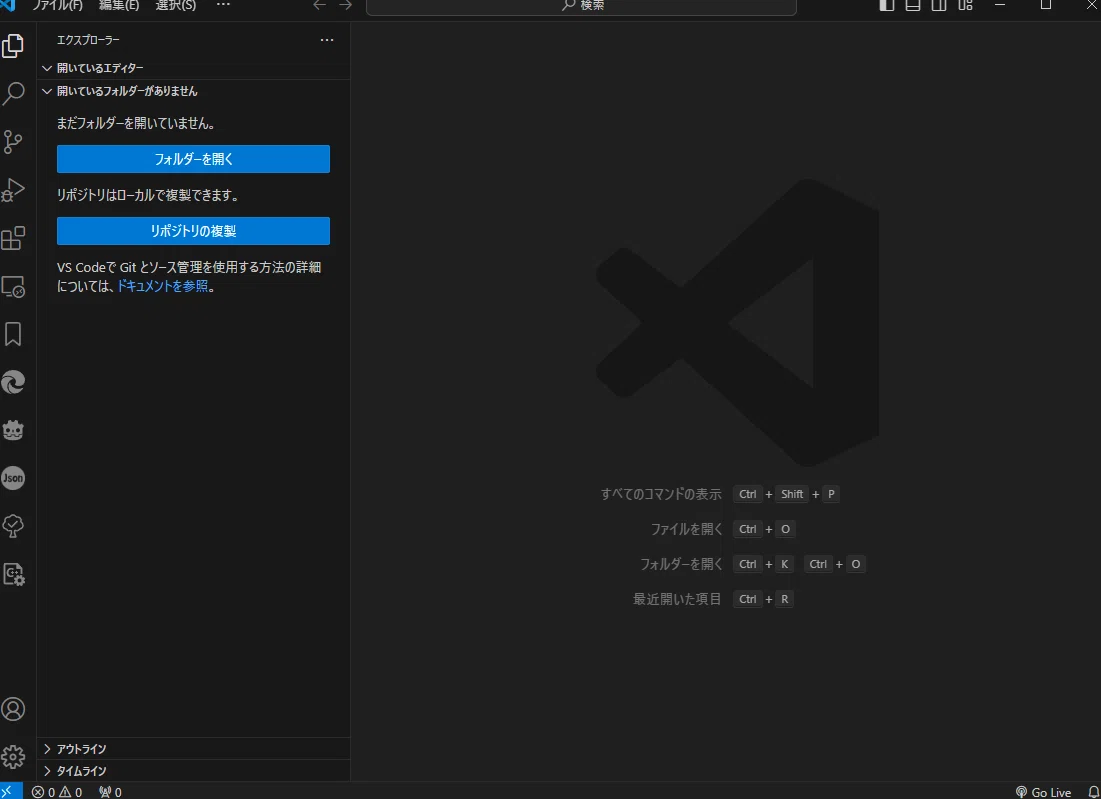Screen dimensions: 1101x799
Task: Go back with the left arrow
Action: click(x=319, y=5)
